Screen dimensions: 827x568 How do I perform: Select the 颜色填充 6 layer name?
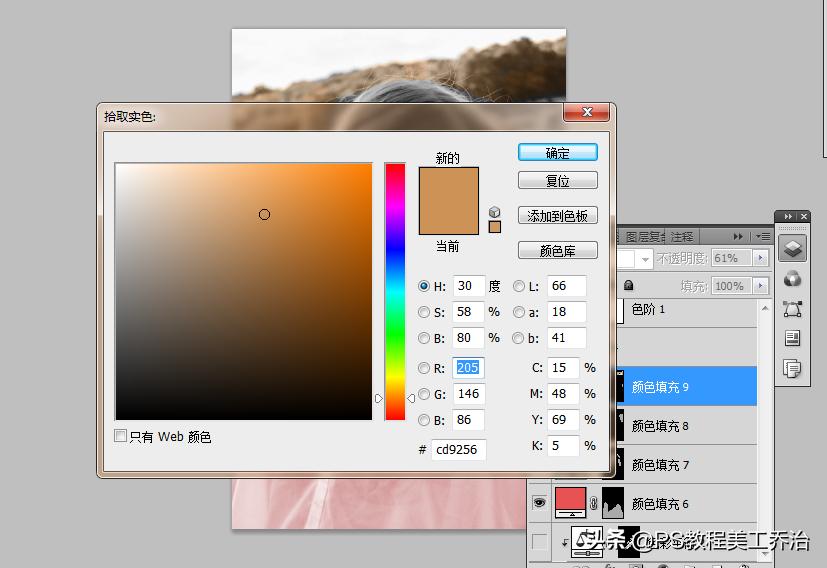pos(660,504)
